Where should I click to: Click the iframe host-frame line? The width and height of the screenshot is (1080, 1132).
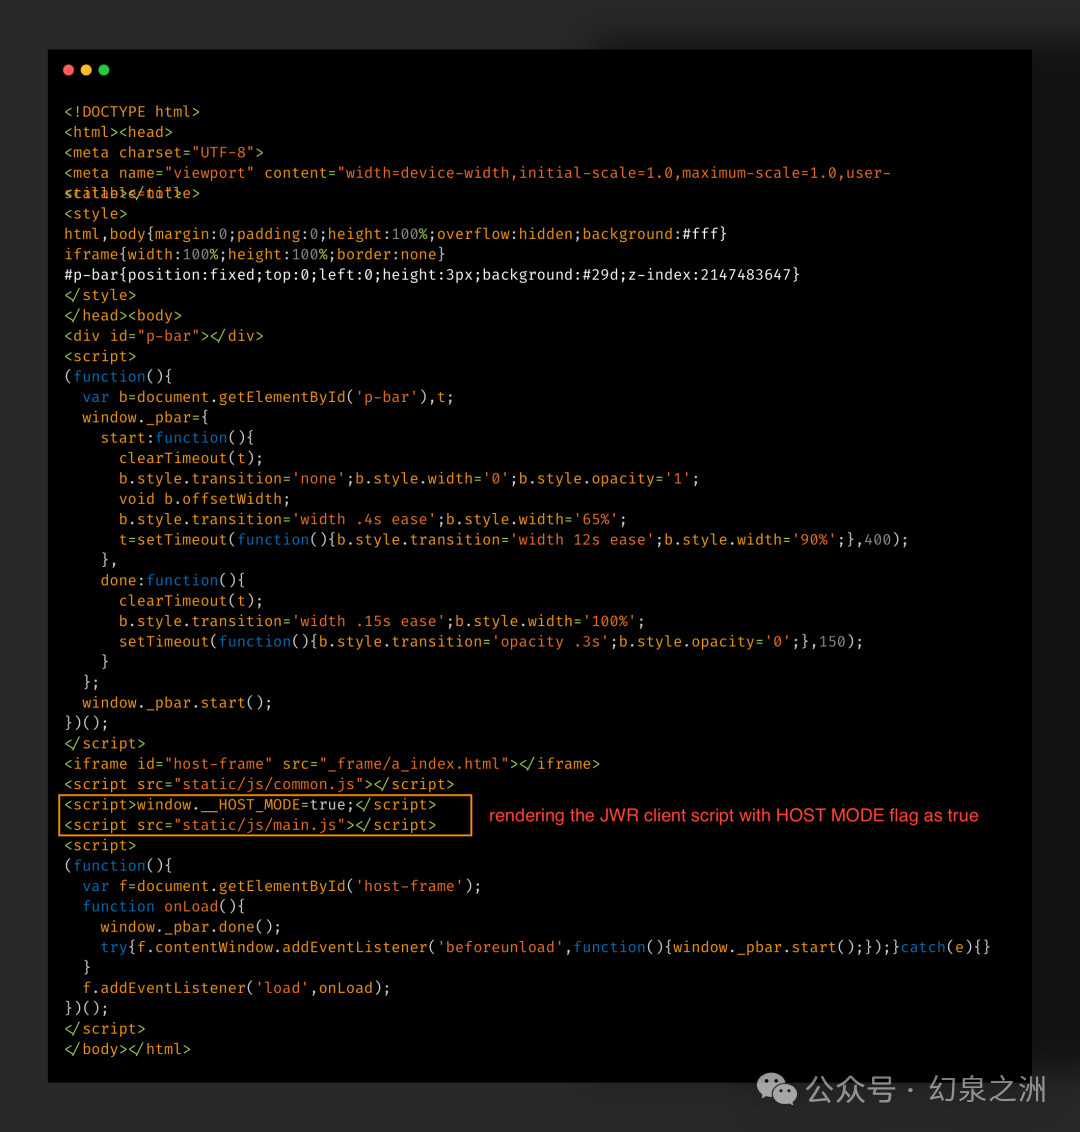(332, 764)
